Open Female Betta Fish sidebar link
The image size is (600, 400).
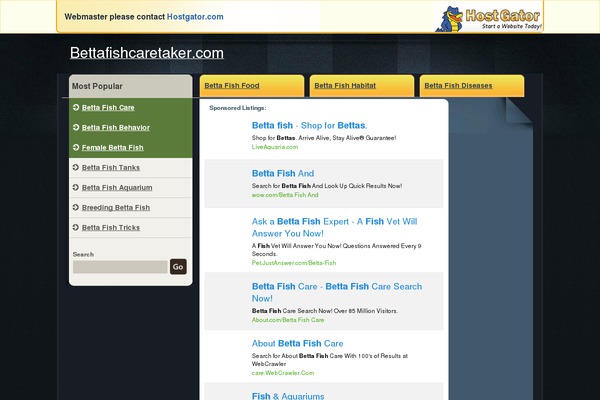tap(113, 147)
